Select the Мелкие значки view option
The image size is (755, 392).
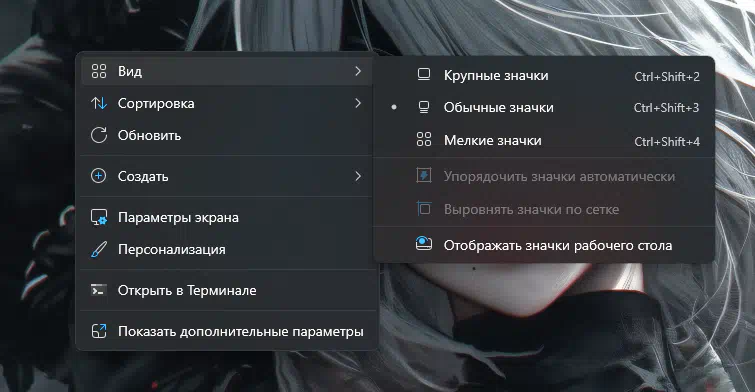(x=544, y=140)
